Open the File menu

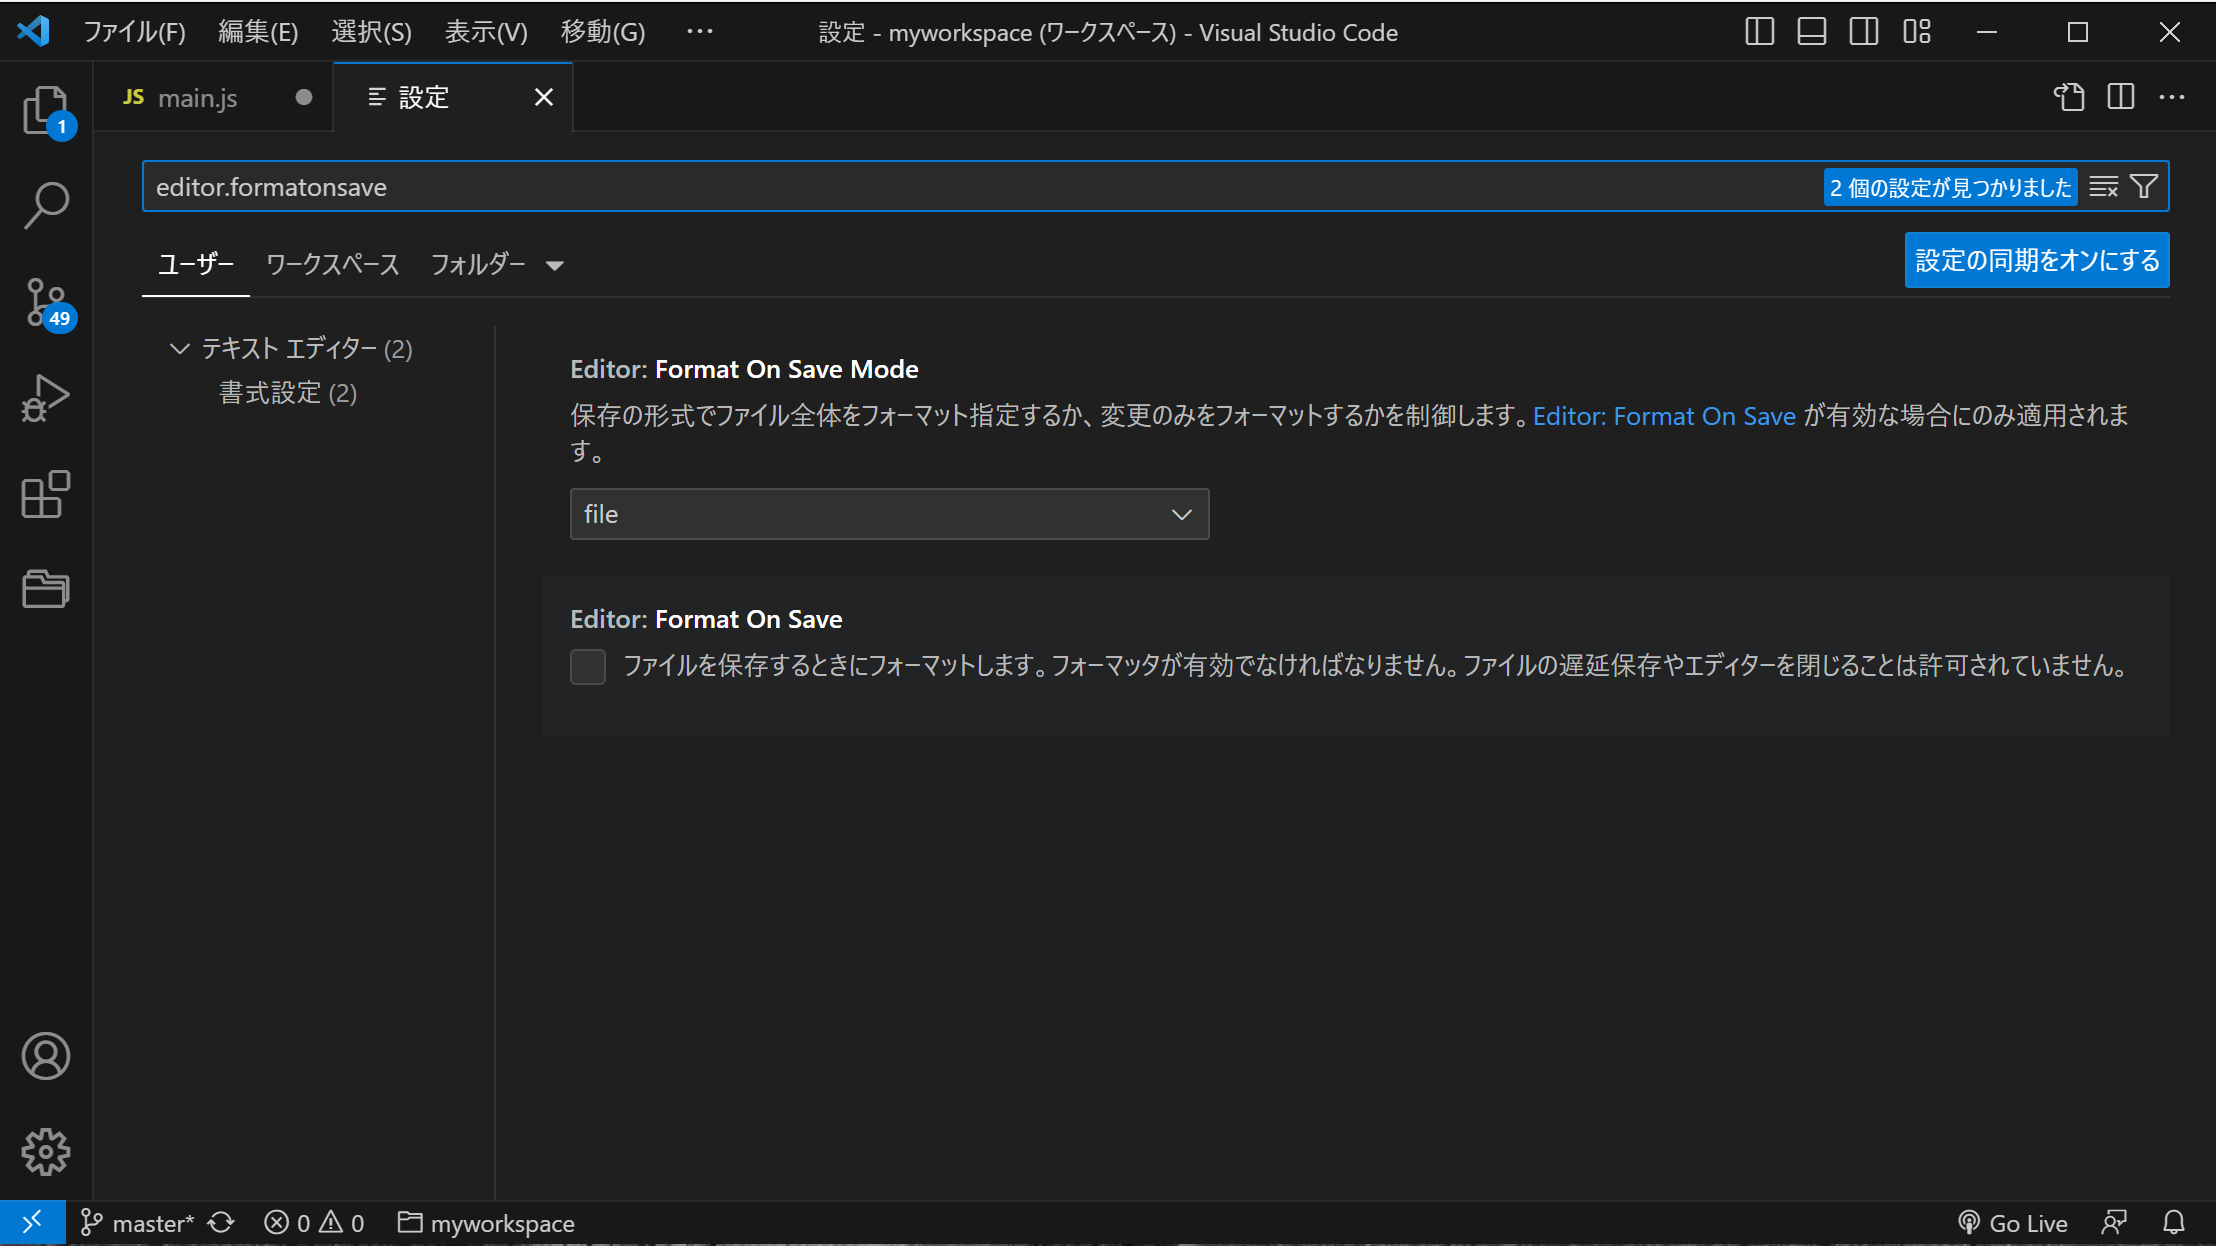coord(134,32)
